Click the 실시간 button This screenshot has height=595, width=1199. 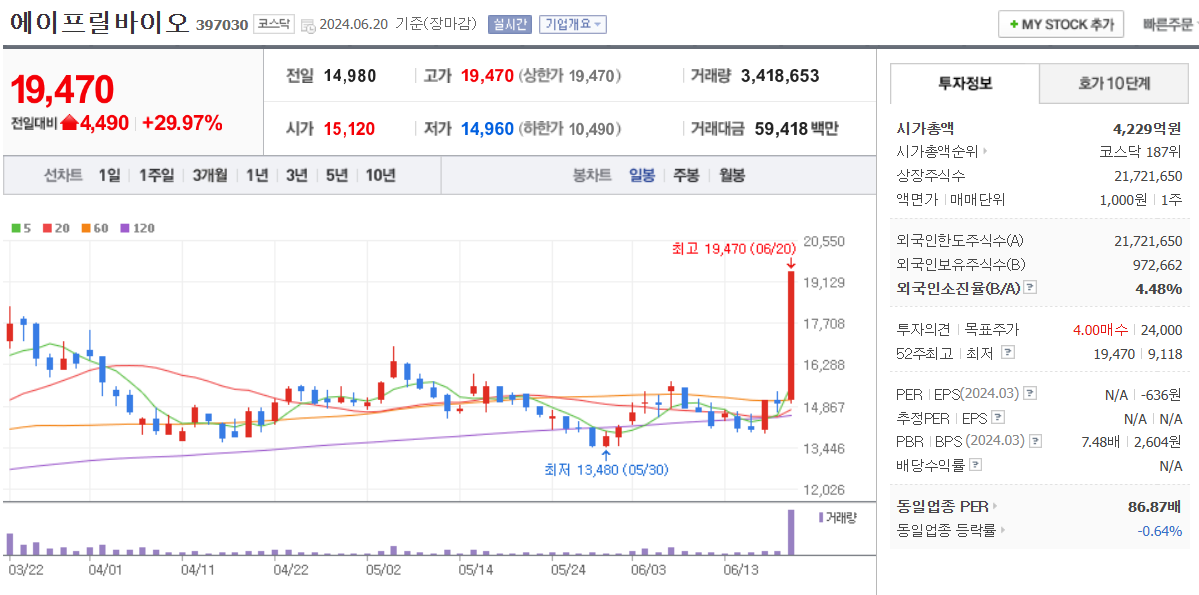click(510, 24)
